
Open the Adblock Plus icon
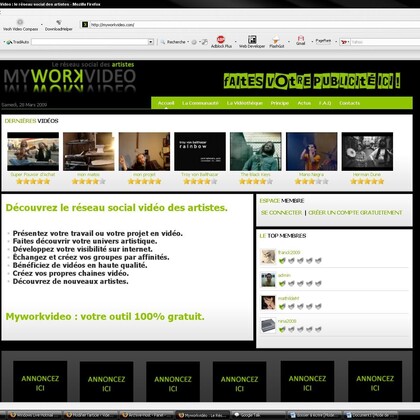(x=221, y=39)
